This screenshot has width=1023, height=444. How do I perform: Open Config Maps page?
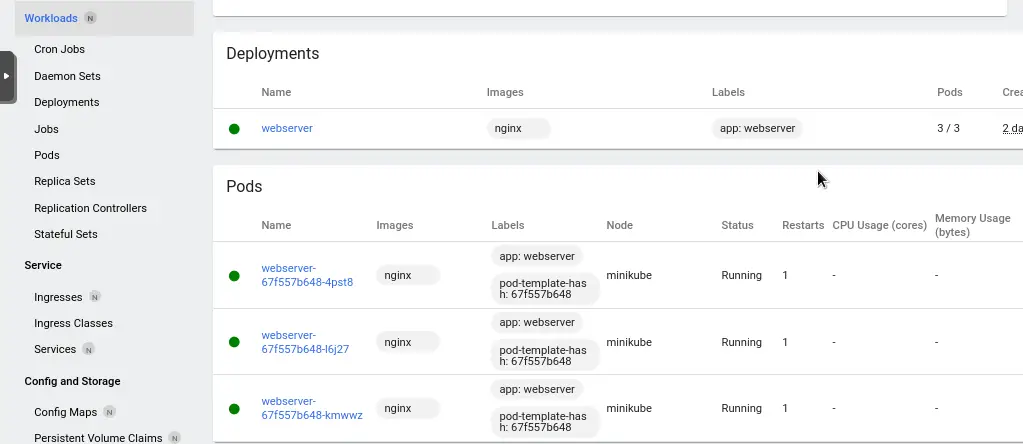[65, 413]
